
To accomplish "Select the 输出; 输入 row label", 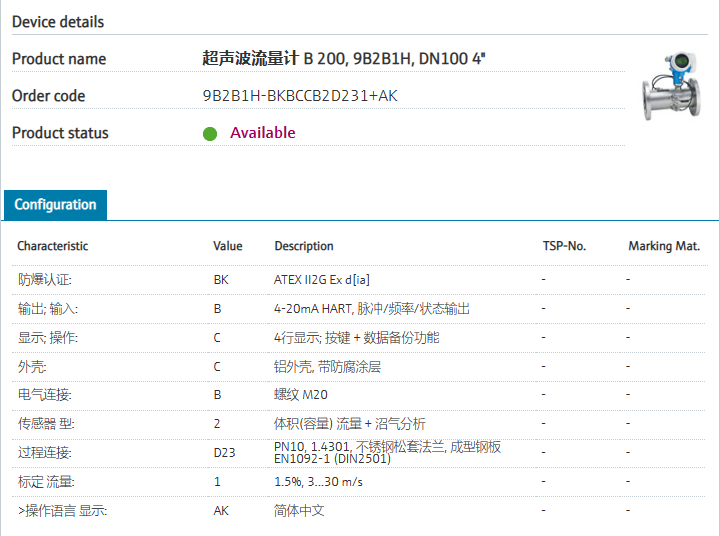I will tap(47, 309).
